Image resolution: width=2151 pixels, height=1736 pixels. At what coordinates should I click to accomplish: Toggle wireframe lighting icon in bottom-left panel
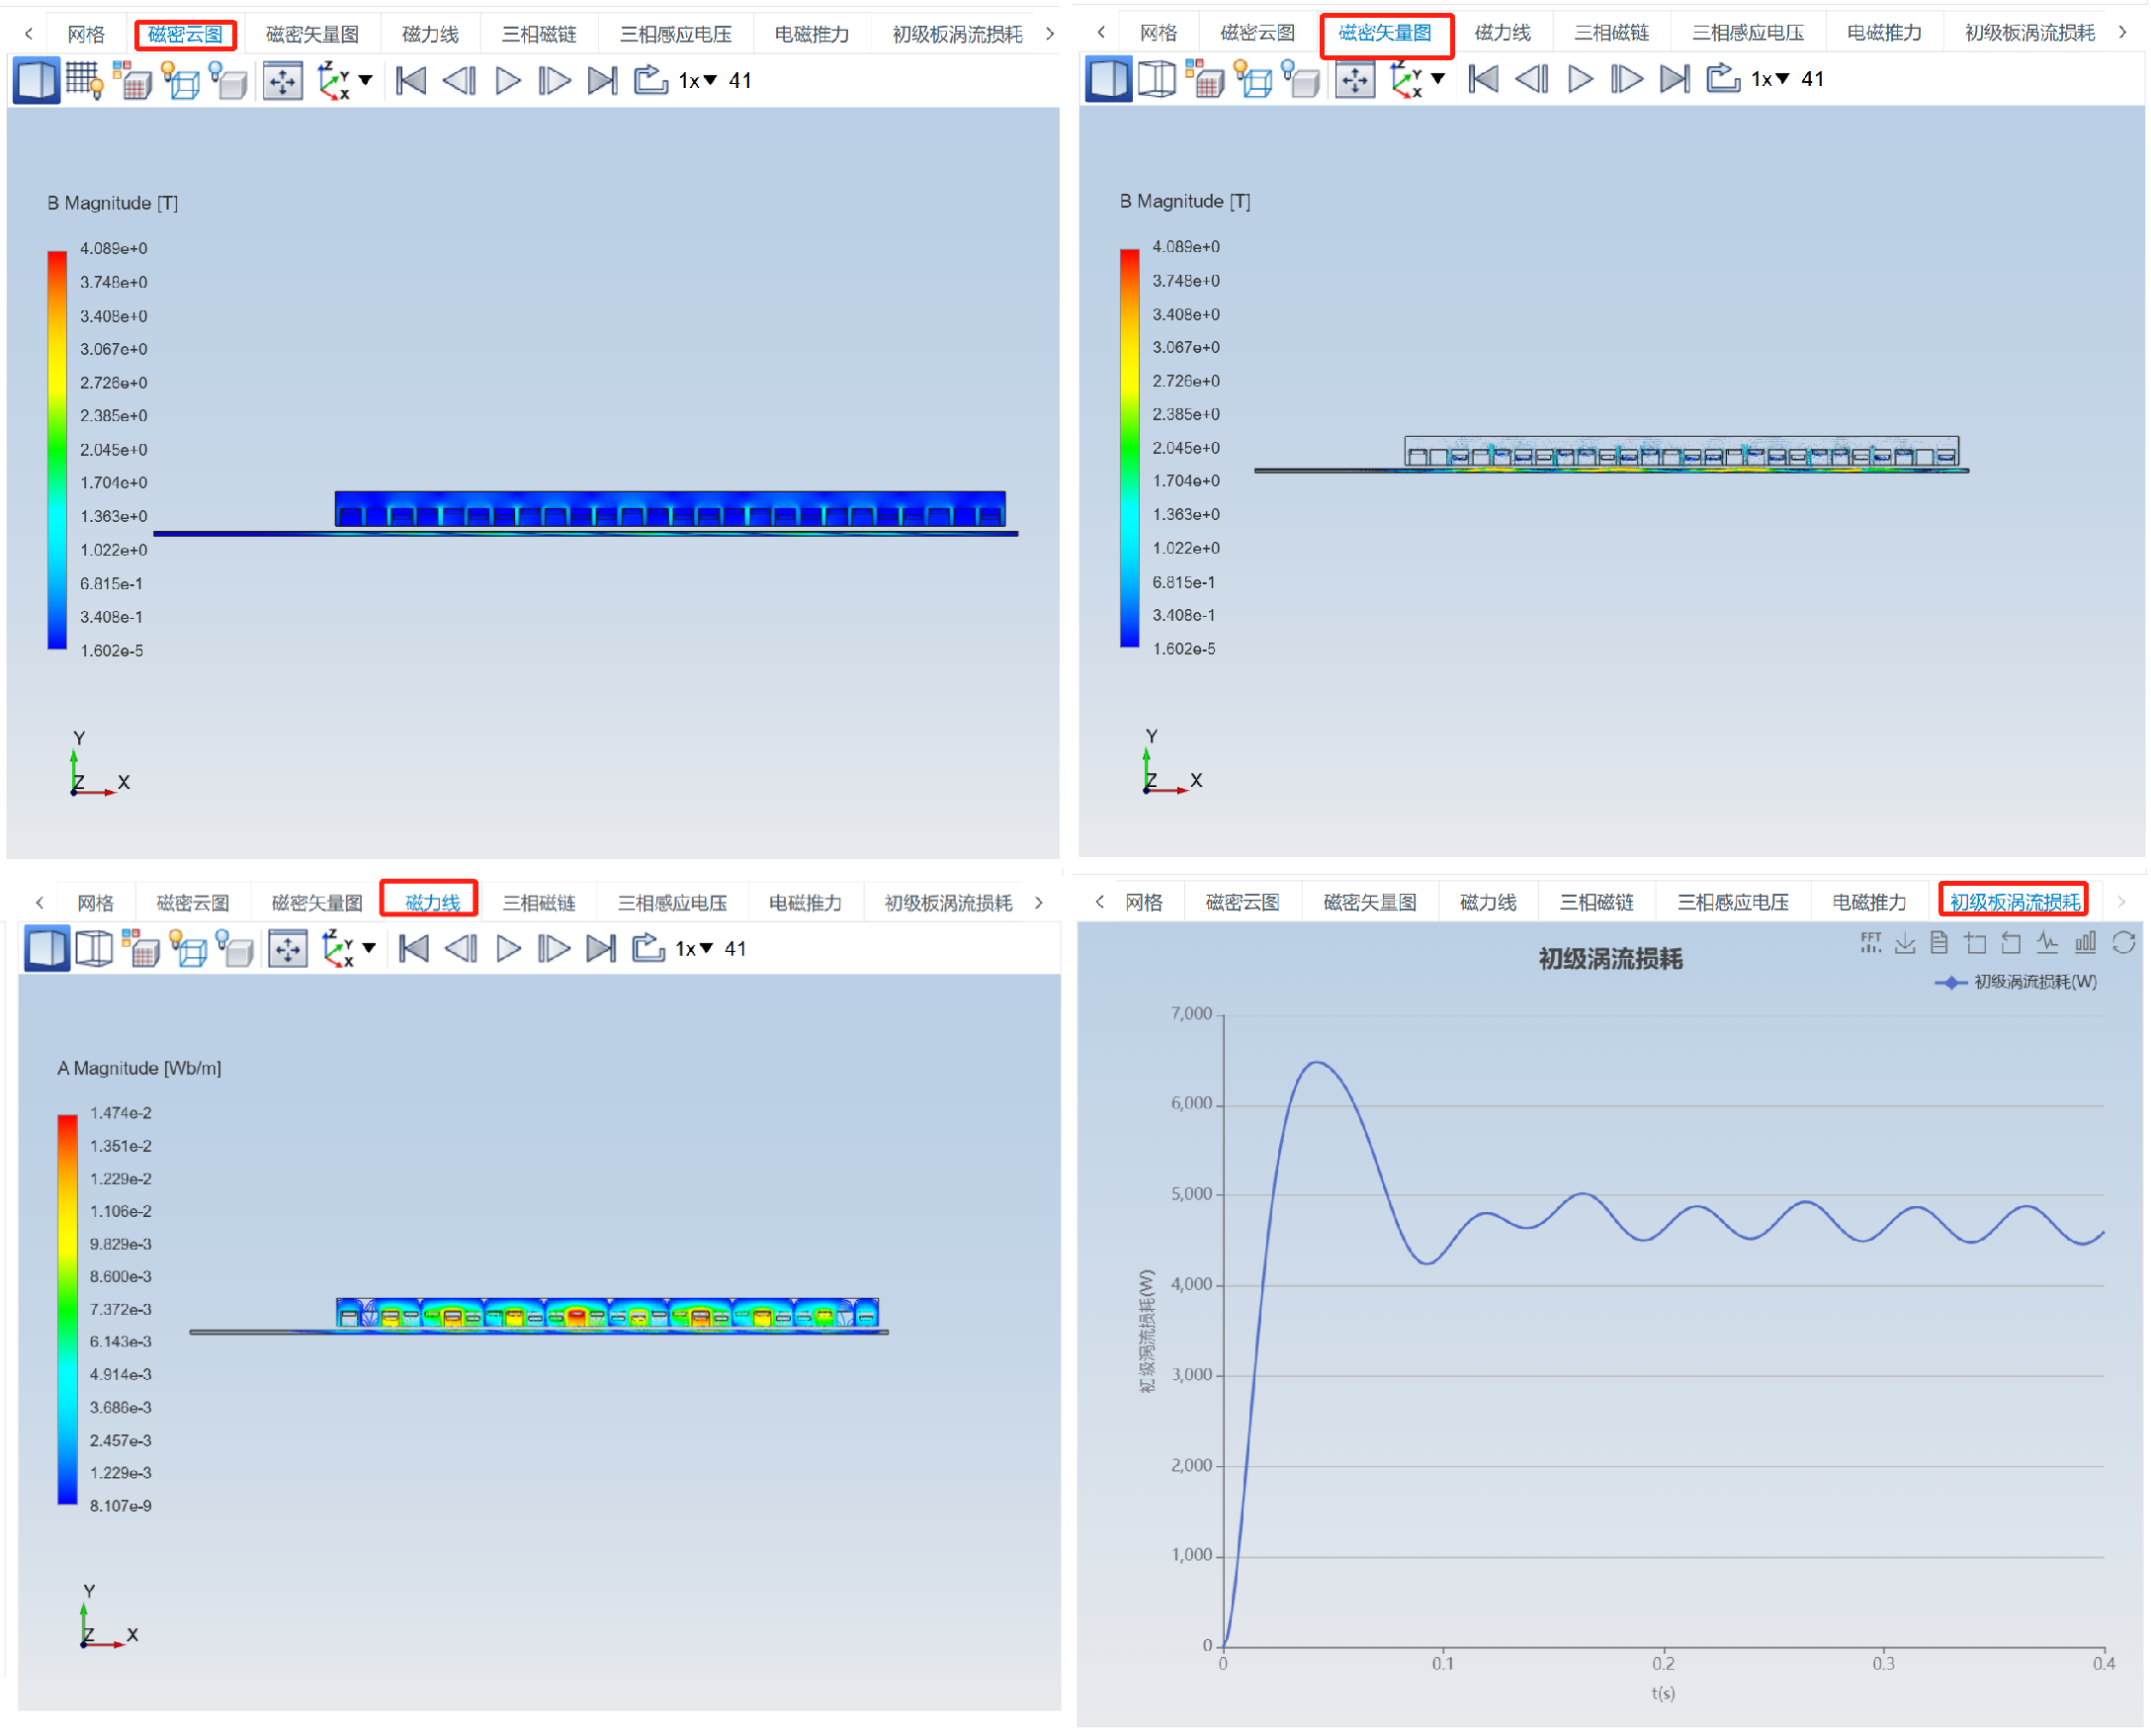click(189, 948)
